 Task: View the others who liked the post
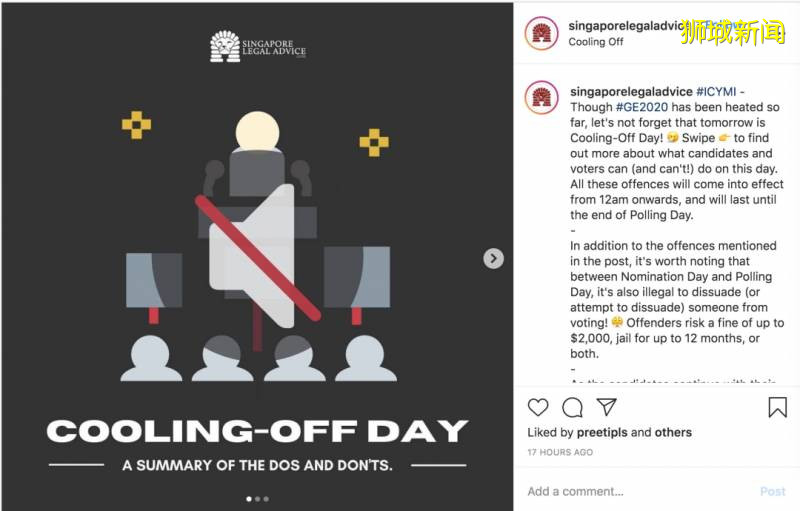(x=673, y=433)
